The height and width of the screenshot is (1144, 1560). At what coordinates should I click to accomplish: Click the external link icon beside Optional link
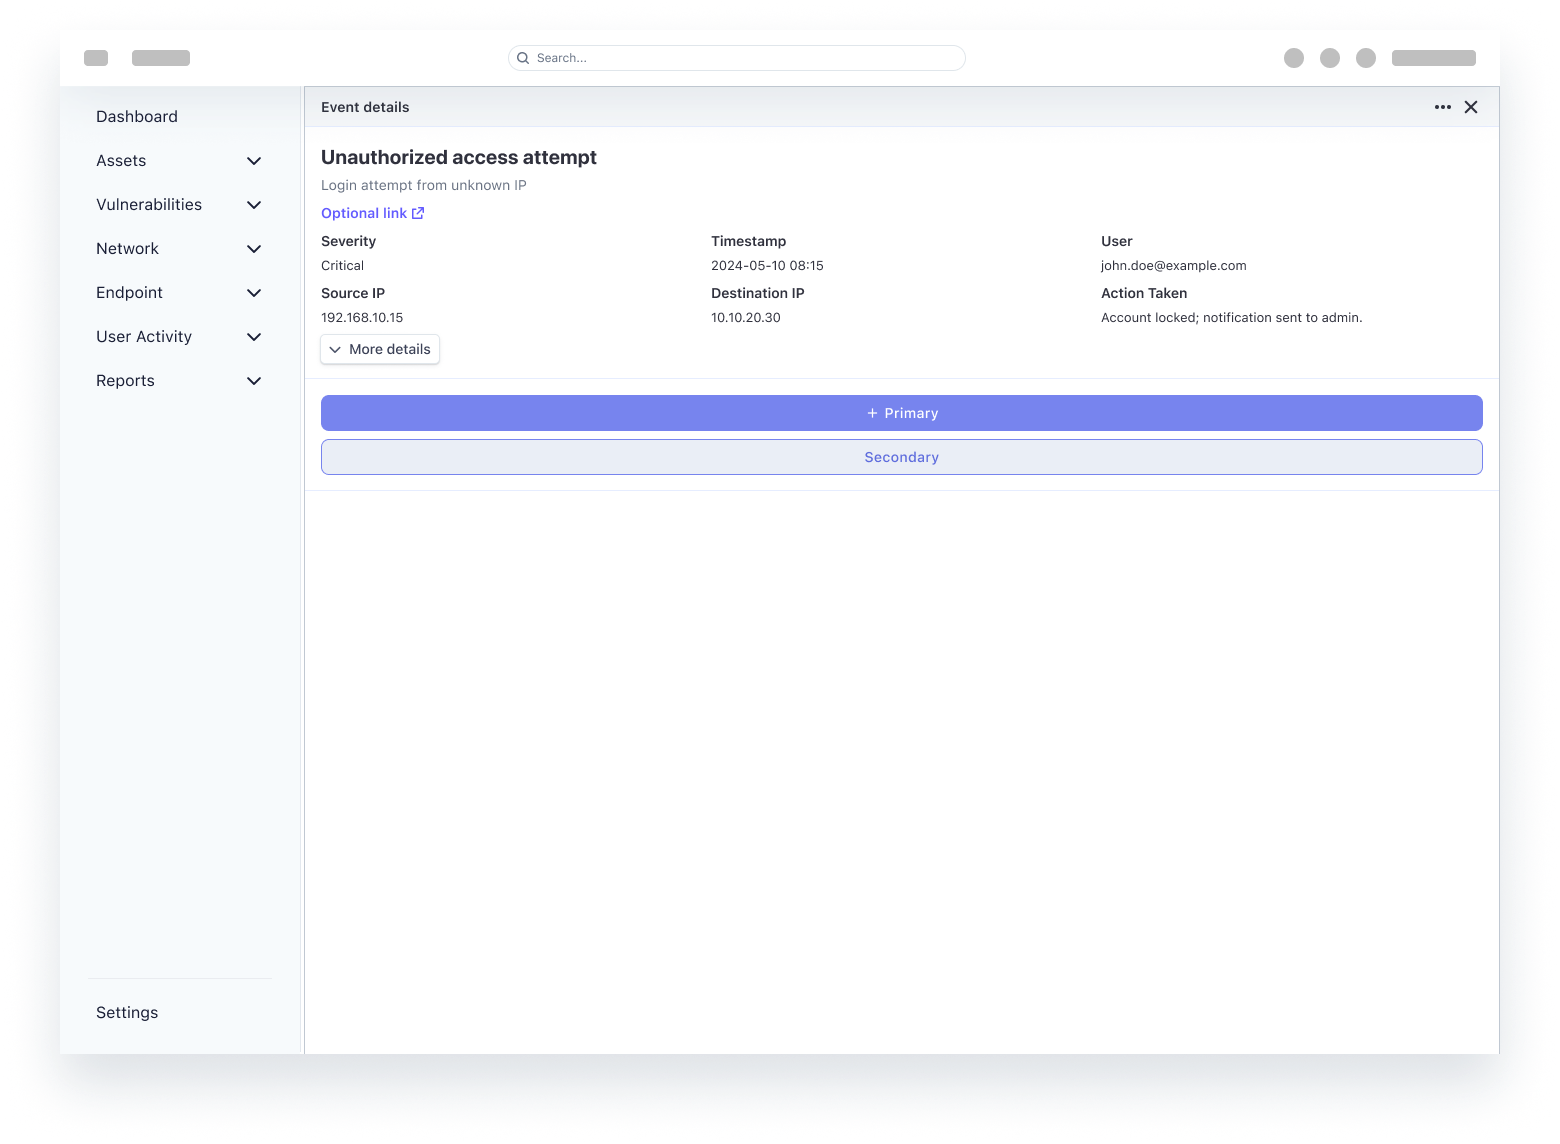418,212
